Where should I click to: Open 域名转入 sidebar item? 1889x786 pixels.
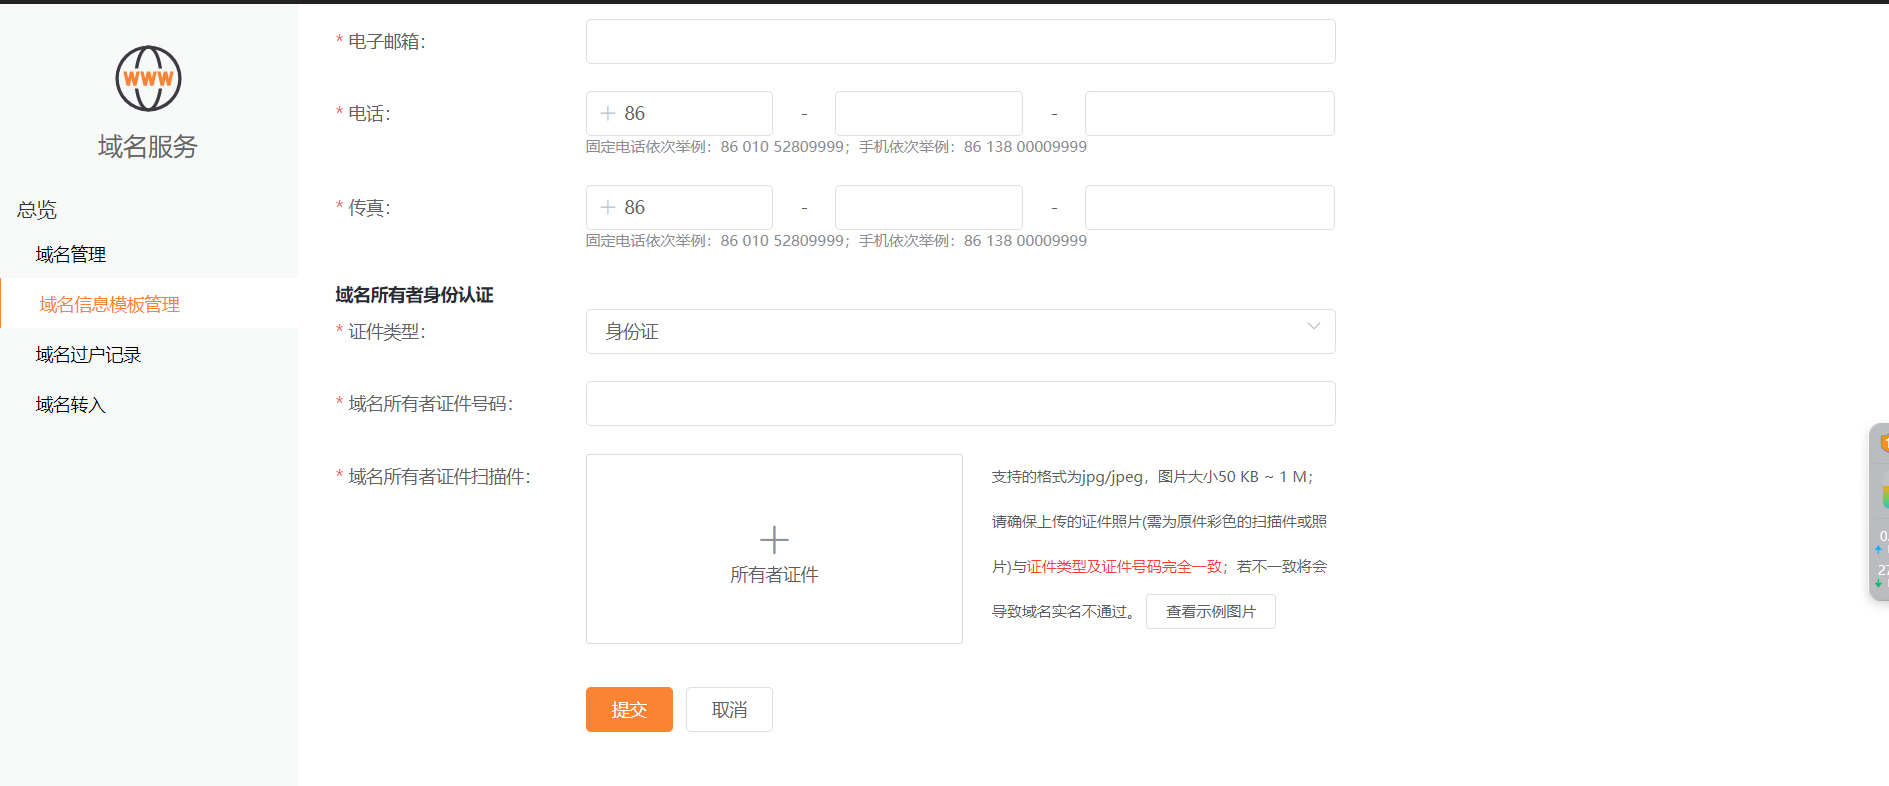click(x=70, y=405)
